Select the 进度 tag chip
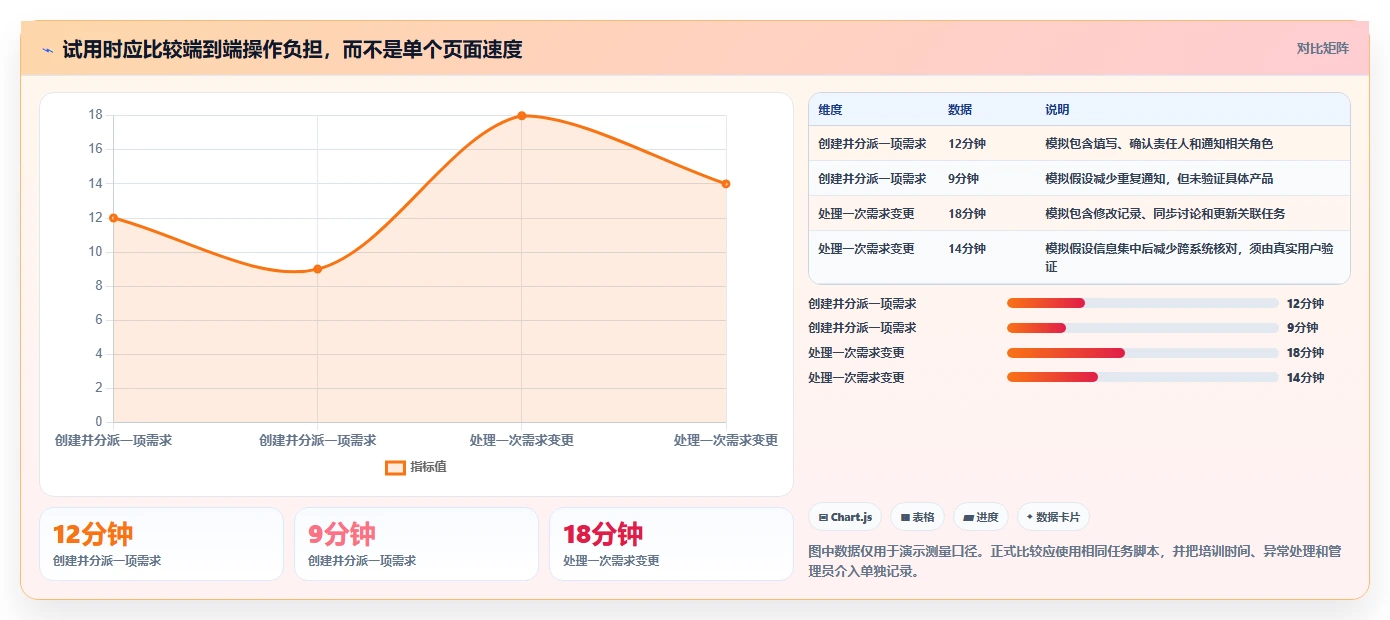1390x620 pixels. pyautogui.click(x=981, y=517)
